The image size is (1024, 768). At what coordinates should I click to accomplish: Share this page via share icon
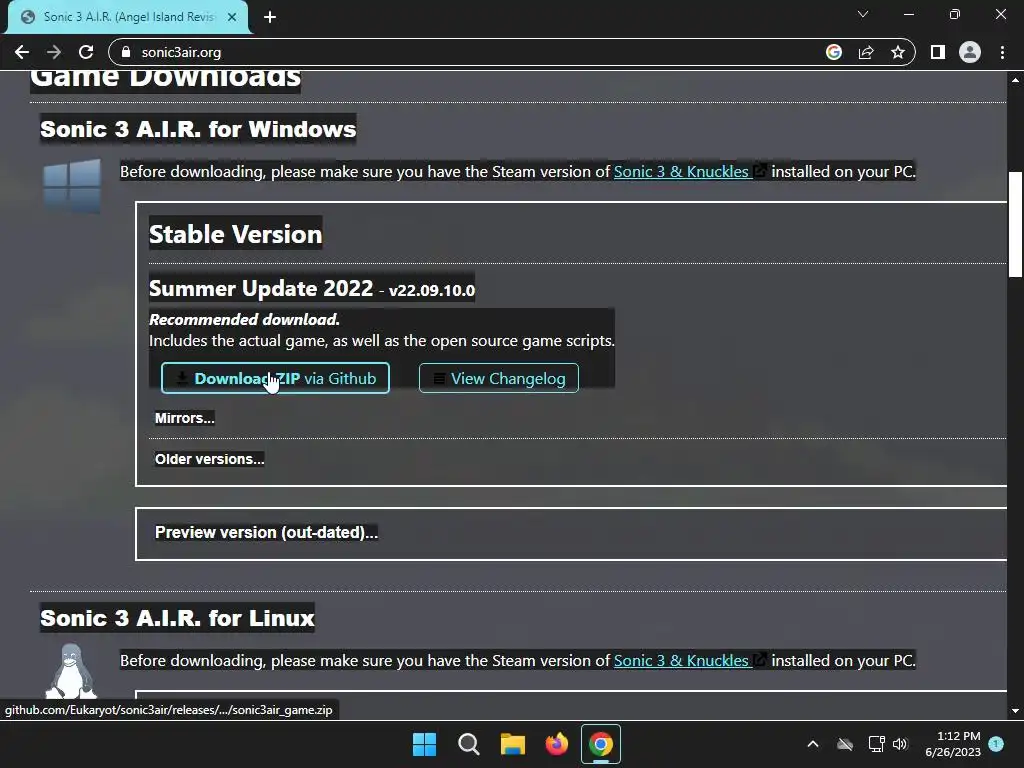tap(866, 52)
